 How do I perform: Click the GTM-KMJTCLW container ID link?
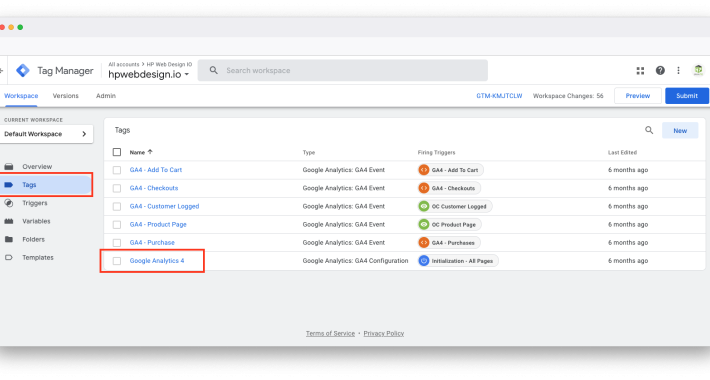point(499,96)
